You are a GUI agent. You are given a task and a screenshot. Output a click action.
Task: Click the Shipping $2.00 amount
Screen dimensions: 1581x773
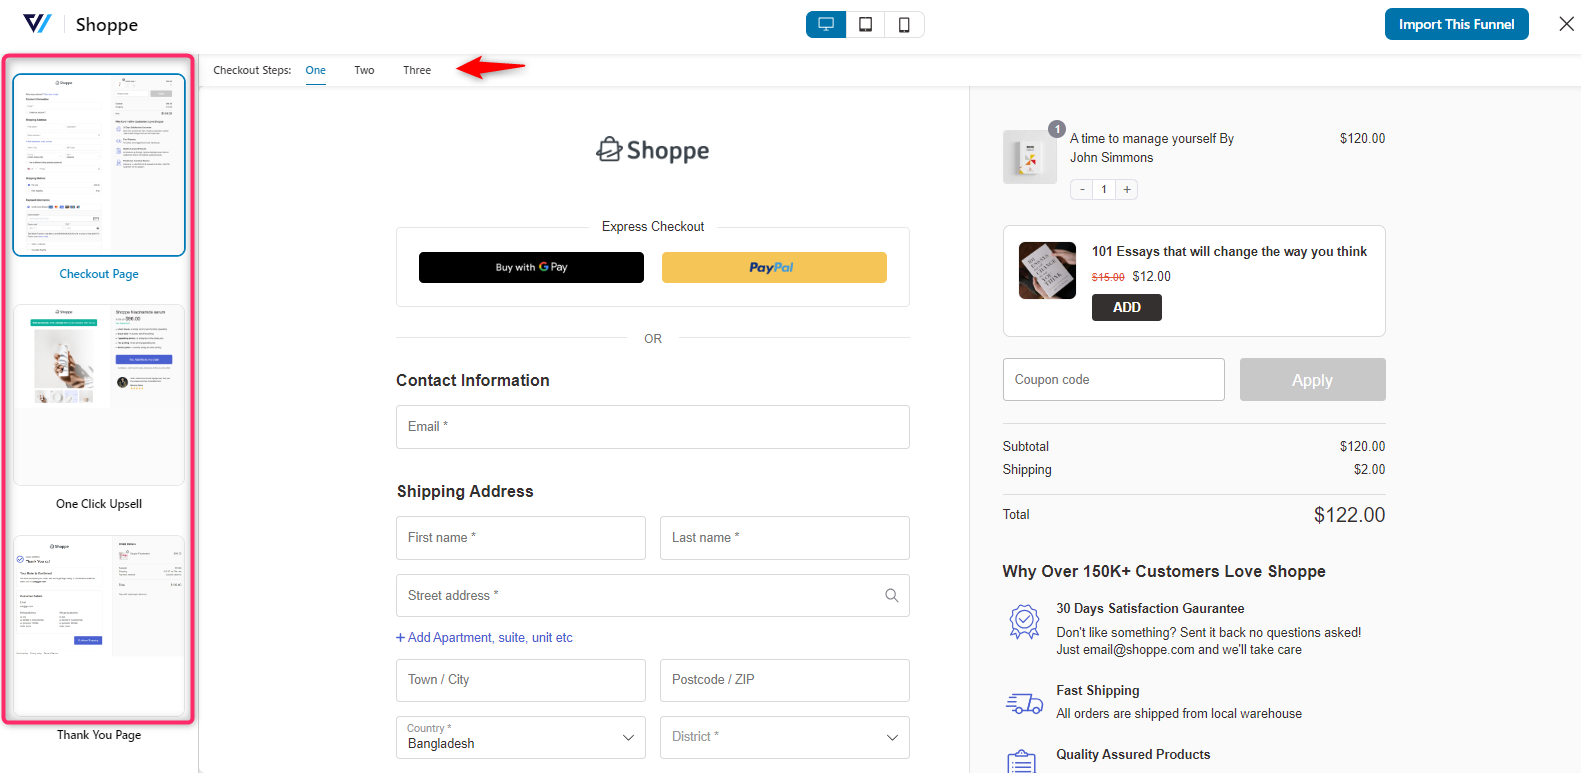[1369, 470]
